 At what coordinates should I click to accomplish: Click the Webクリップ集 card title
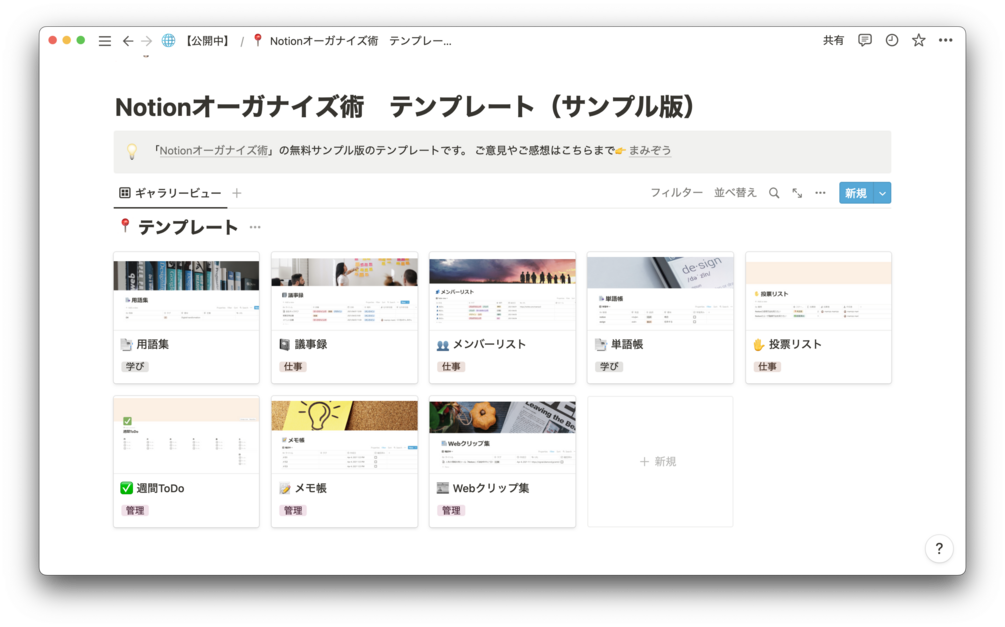click(x=491, y=489)
